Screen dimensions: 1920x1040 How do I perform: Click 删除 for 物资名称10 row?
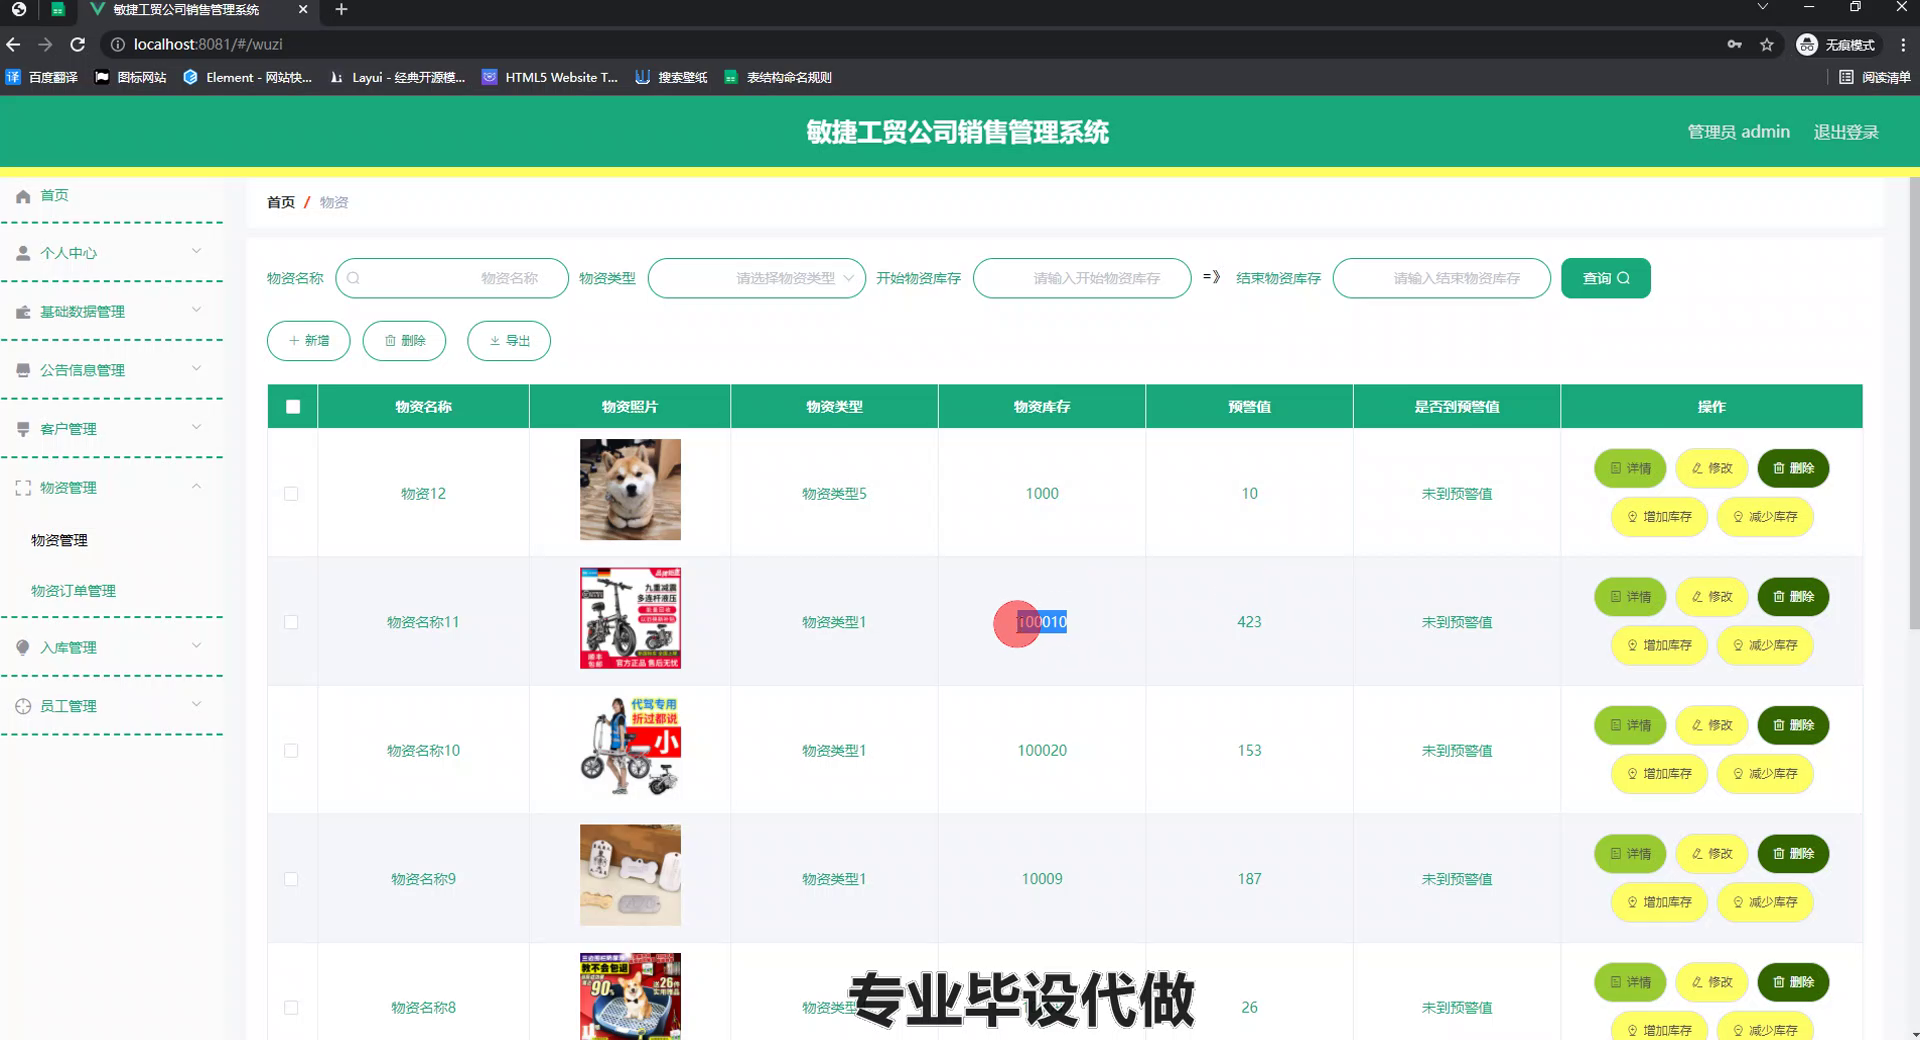pos(1793,726)
